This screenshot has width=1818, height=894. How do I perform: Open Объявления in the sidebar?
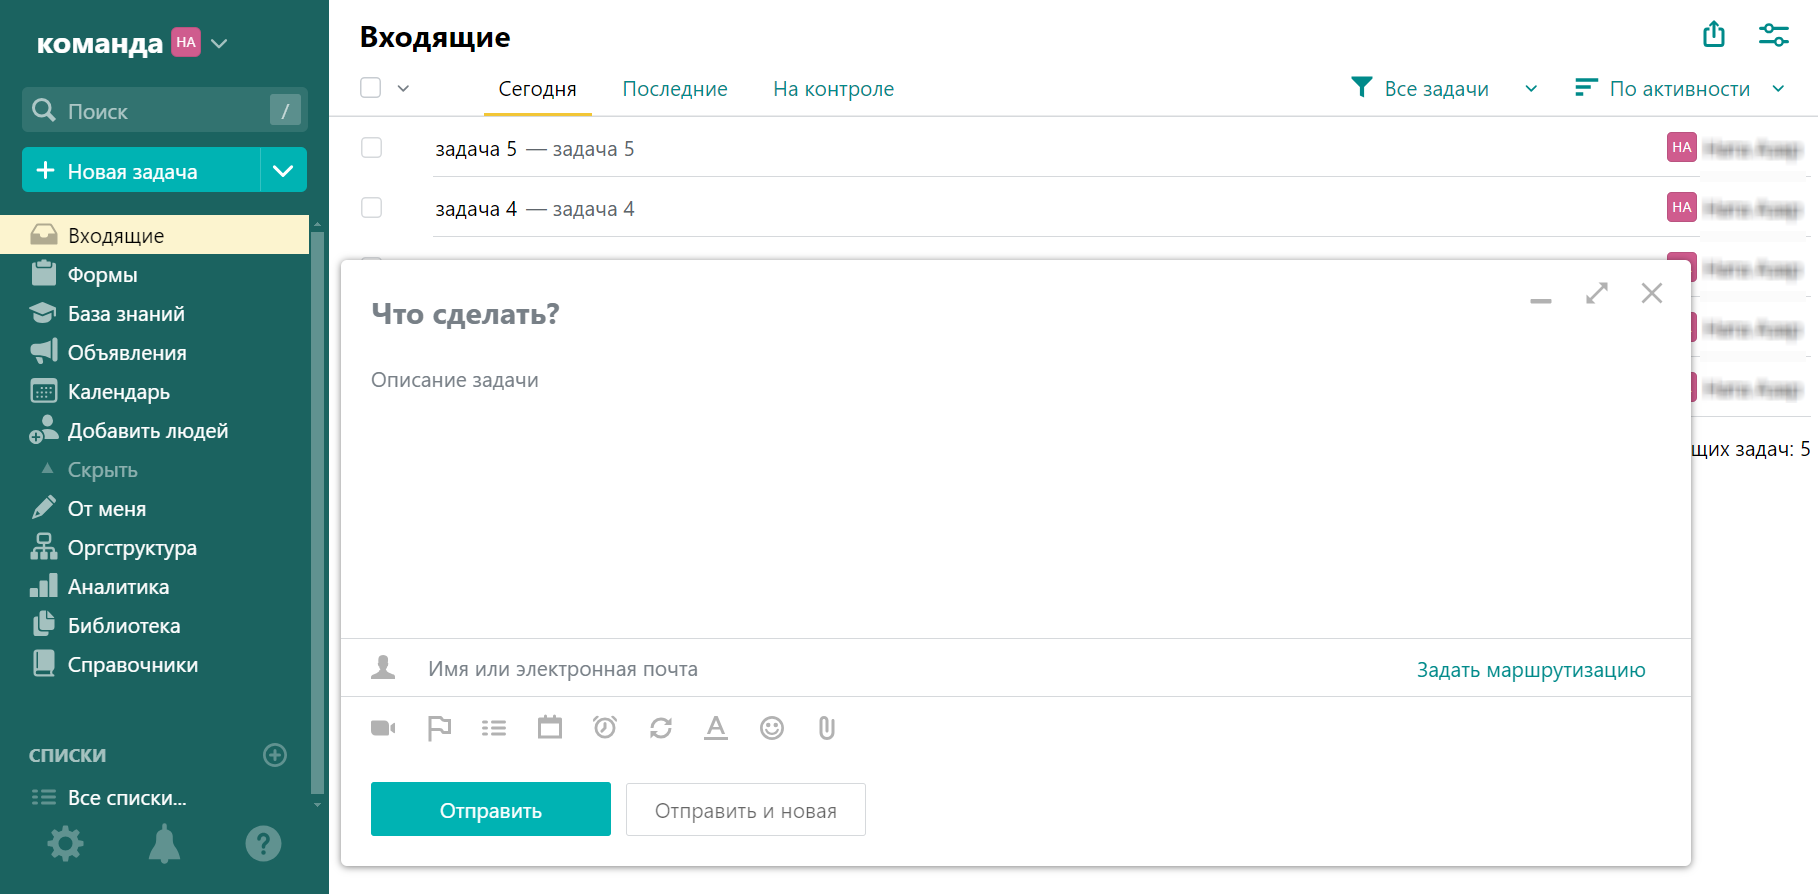pyautogui.click(x=154, y=352)
